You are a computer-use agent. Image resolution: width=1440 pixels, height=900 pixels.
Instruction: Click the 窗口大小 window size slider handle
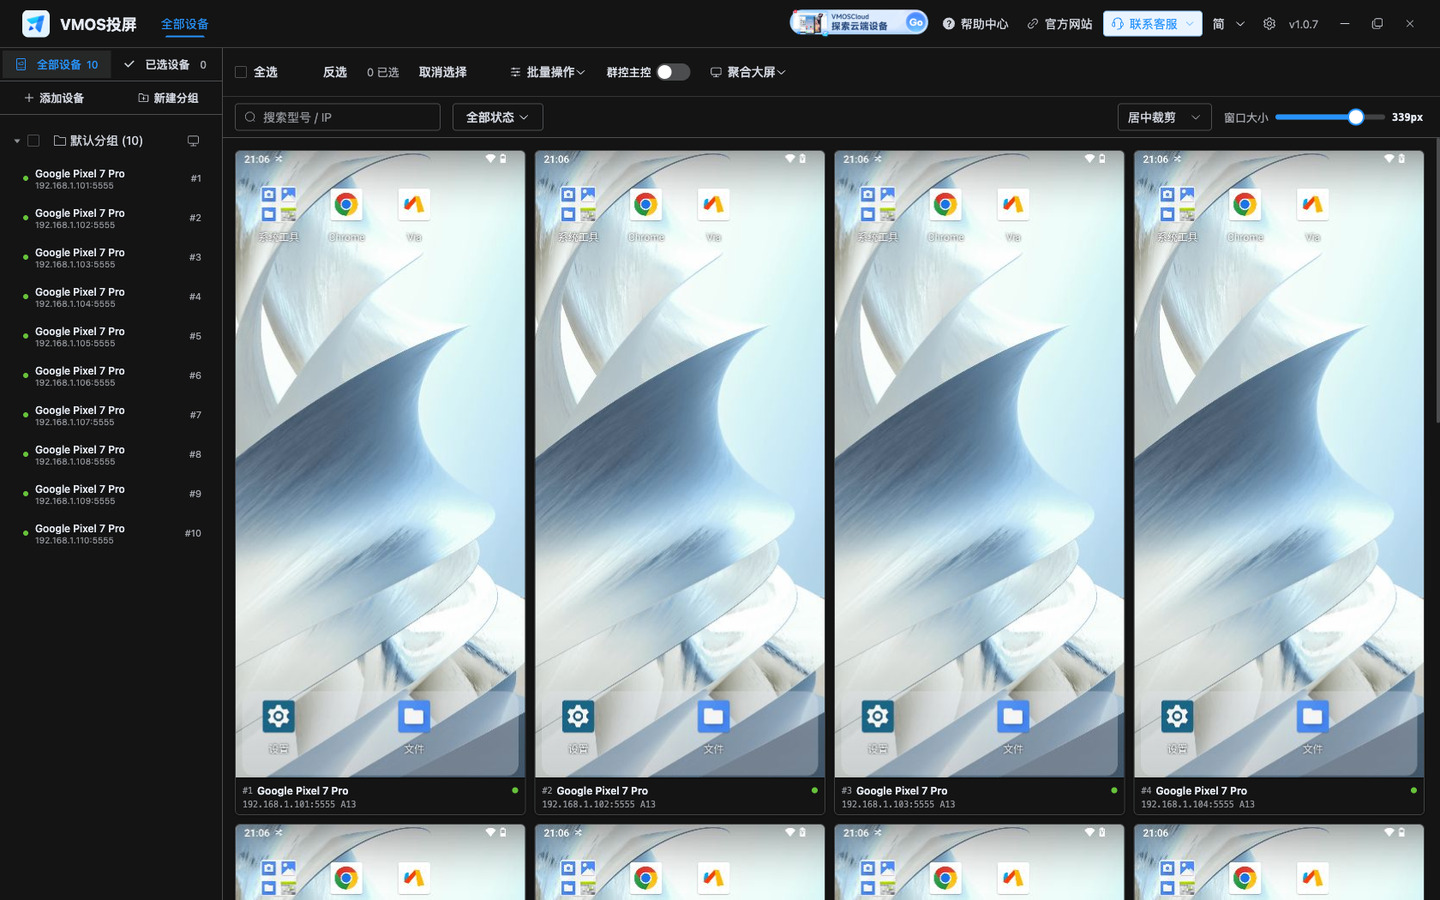(1356, 117)
